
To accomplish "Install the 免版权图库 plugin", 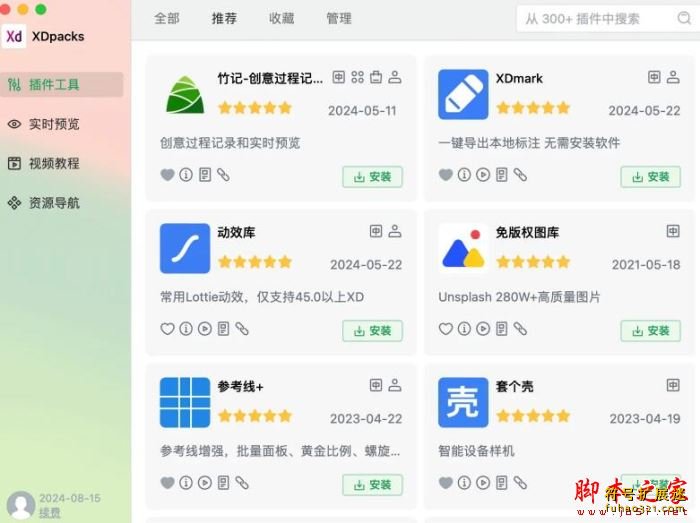I will coord(650,331).
